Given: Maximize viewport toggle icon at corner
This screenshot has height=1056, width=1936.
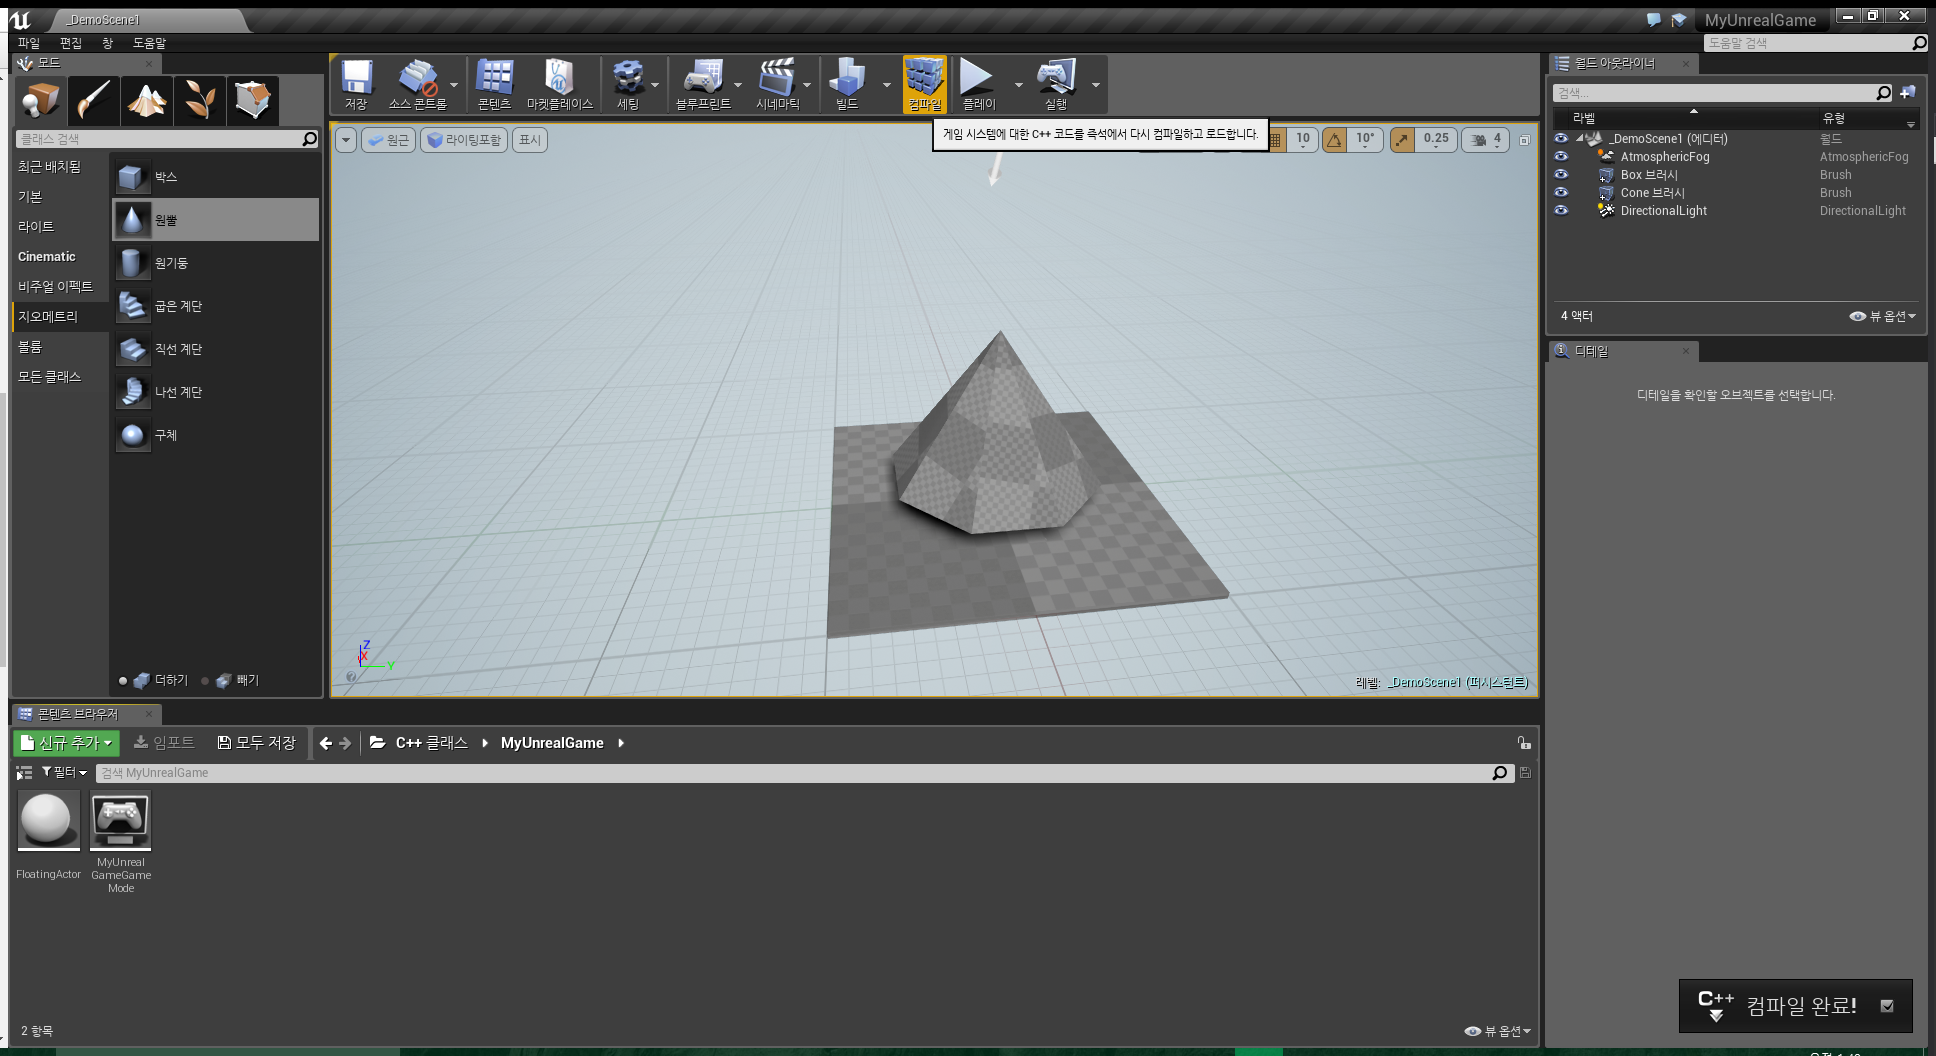Looking at the screenshot, I should (x=1524, y=140).
